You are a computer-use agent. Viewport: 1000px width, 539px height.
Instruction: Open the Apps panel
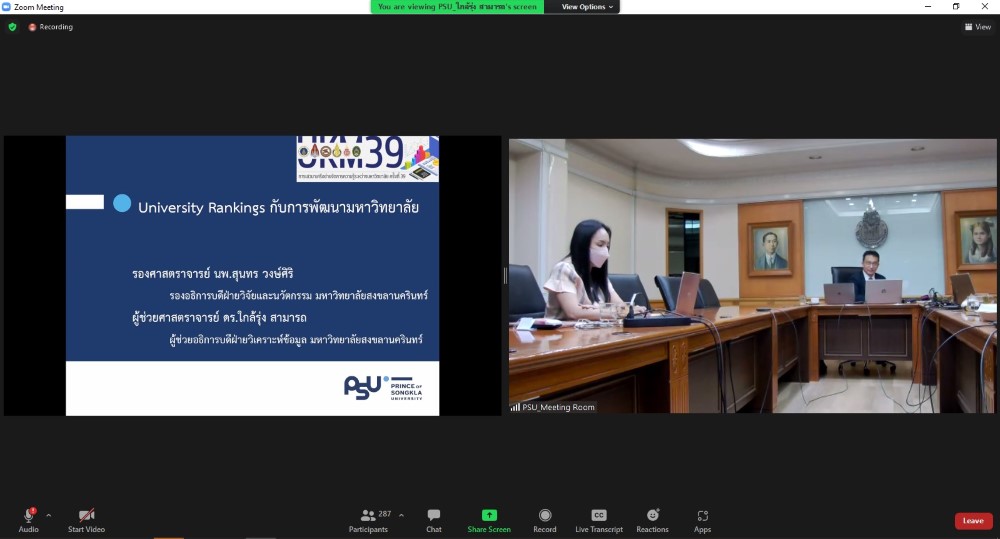(x=702, y=520)
